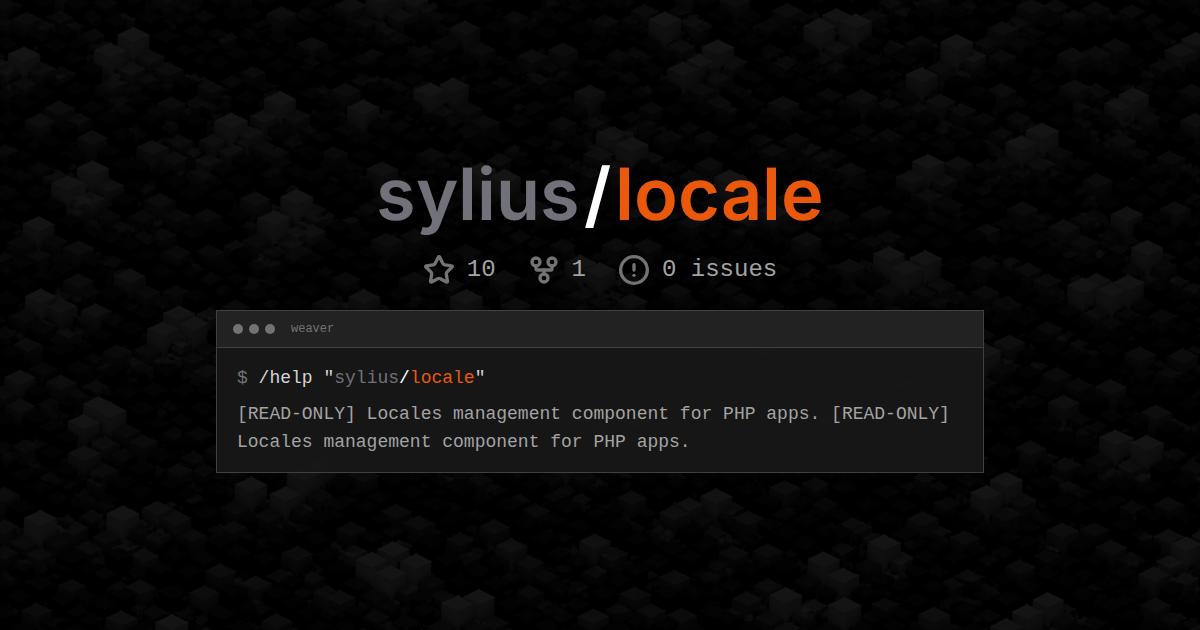Click the first '[READ-ONLY]' description text
1200x630 pixels.
click(296, 414)
